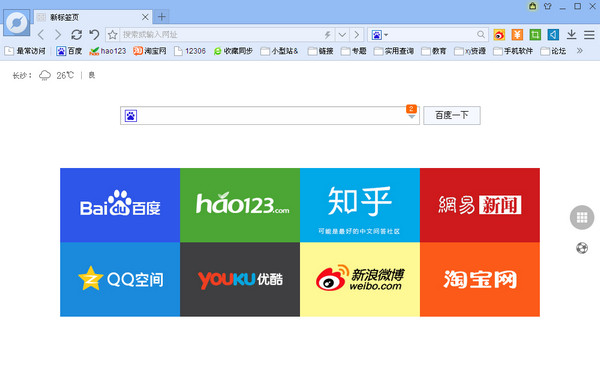Click the soccer ball icon on right
600x375 pixels.
click(x=582, y=248)
